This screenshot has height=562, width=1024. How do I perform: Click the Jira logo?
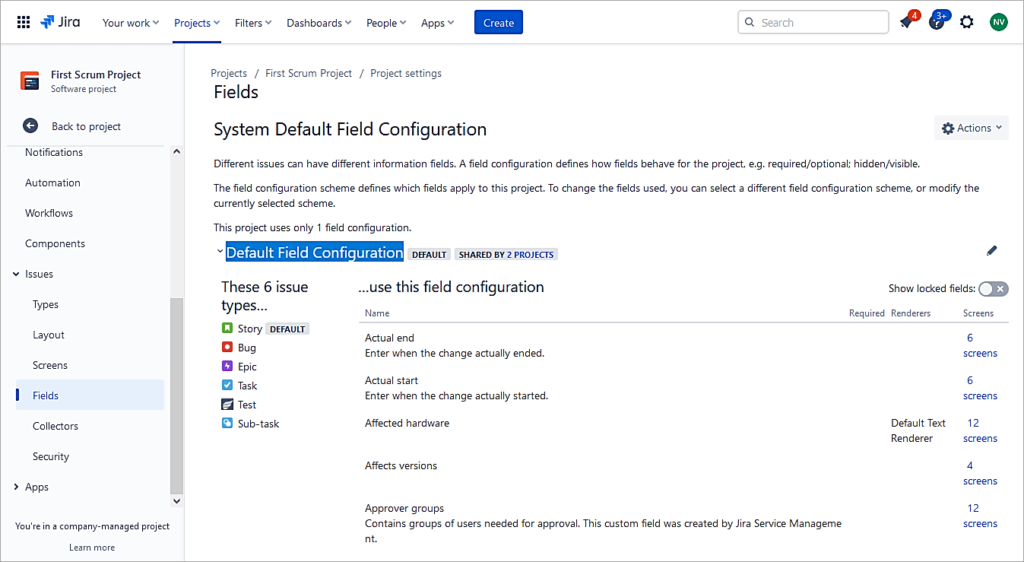point(61,22)
